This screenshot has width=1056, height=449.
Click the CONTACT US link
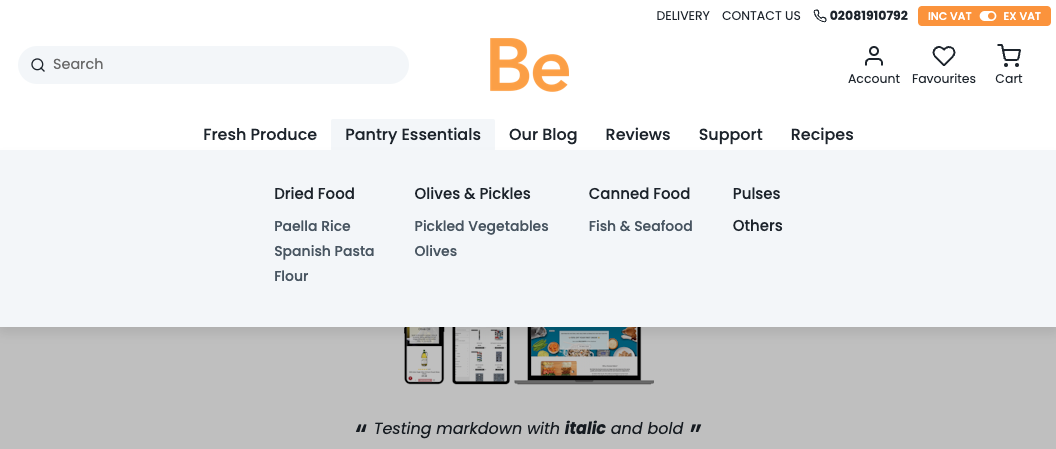tap(761, 16)
